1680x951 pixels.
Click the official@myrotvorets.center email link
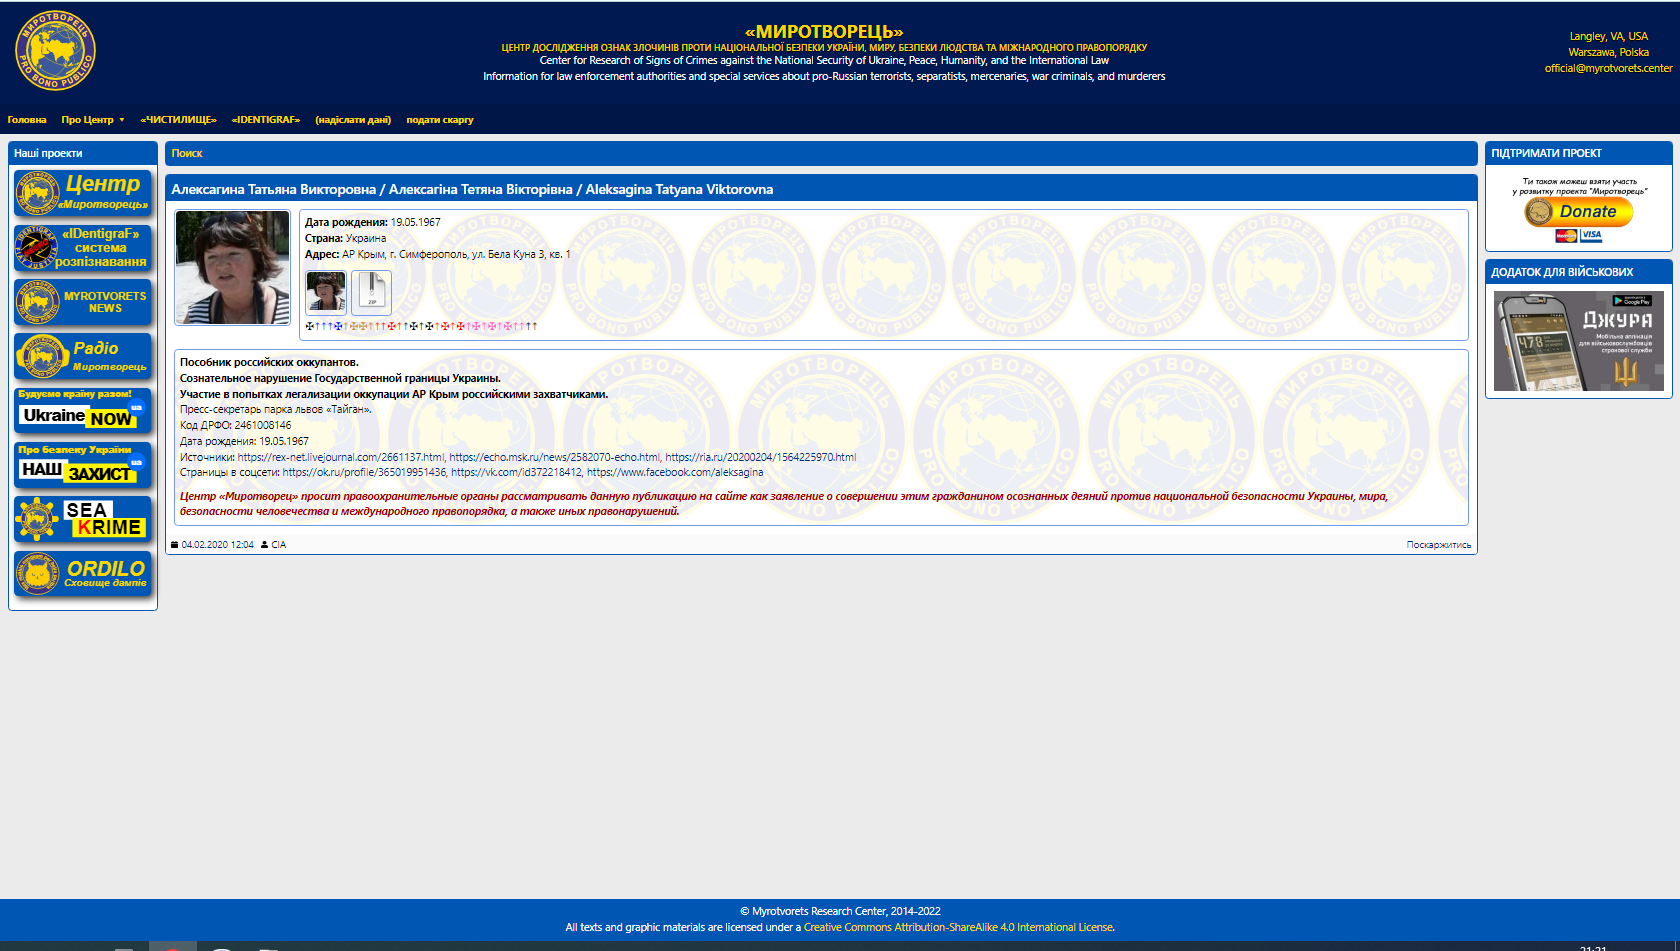(x=1608, y=68)
